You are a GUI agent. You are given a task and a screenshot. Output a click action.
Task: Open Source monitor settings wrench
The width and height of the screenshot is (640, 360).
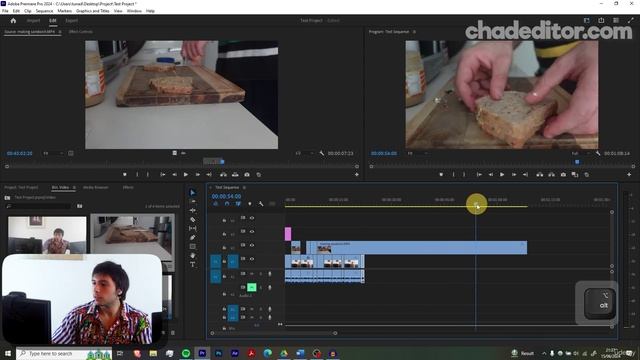pos(322,153)
